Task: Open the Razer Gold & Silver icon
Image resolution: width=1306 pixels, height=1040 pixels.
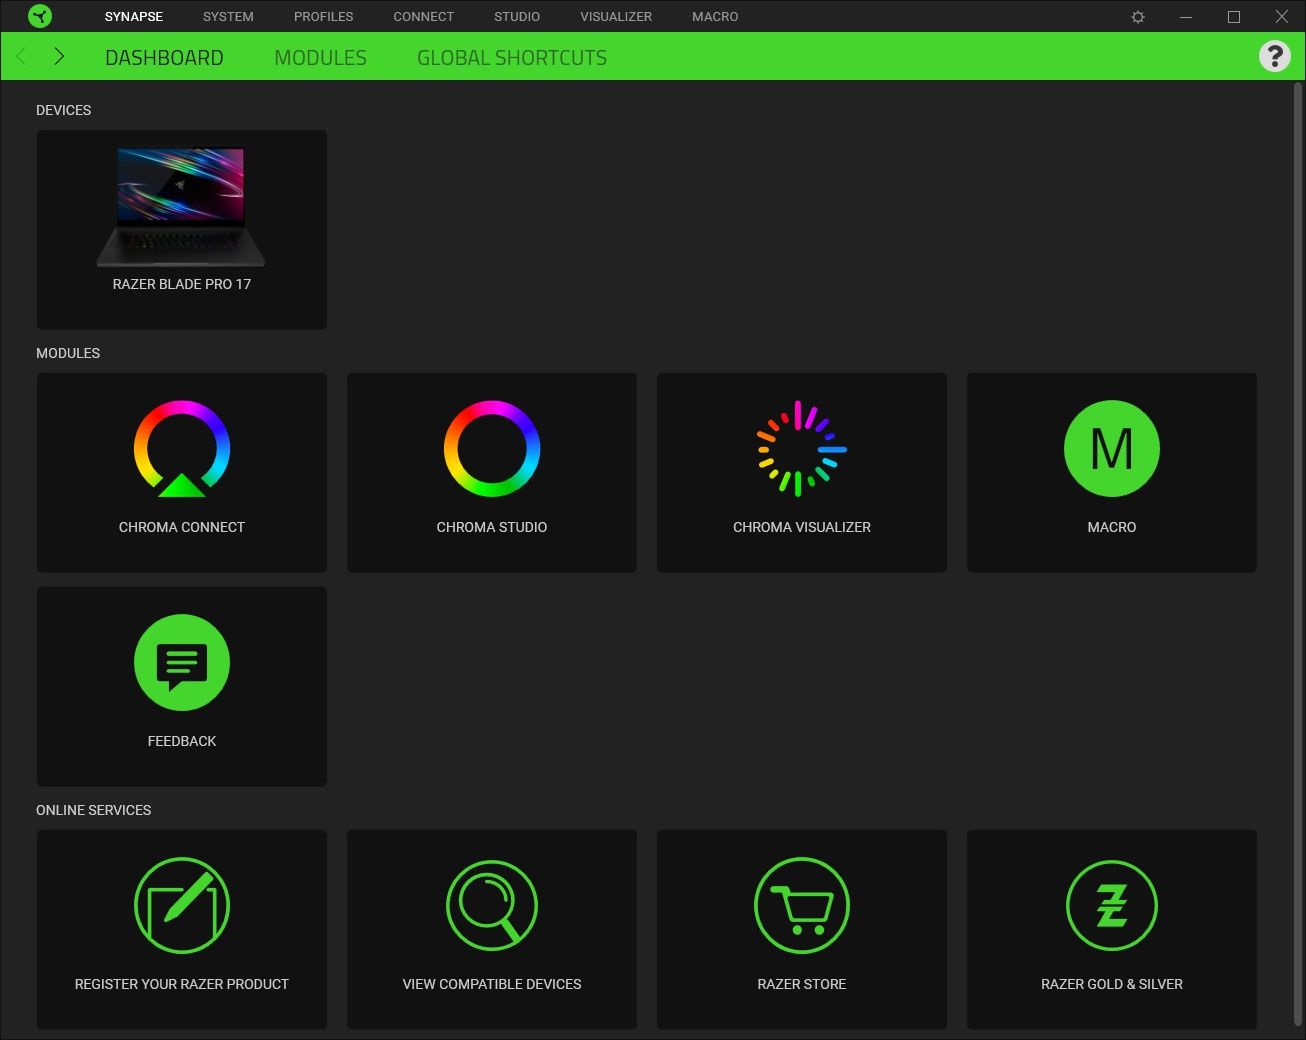Action: tap(1112, 905)
